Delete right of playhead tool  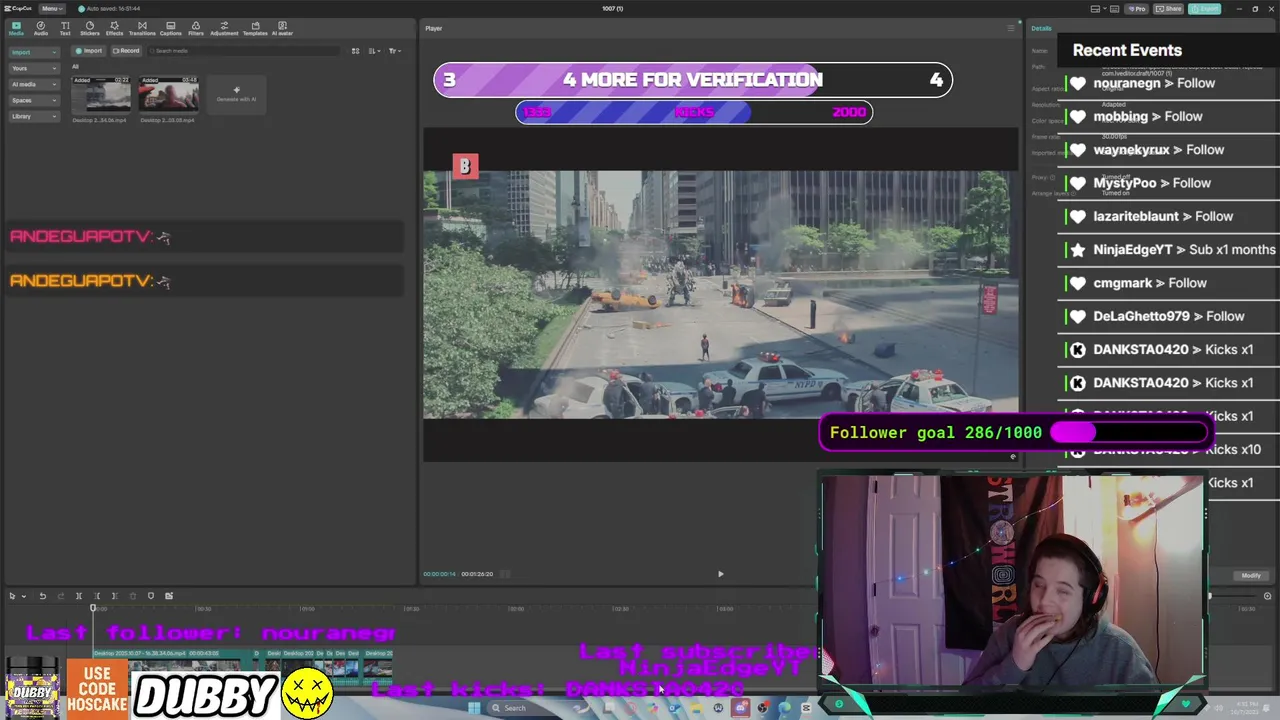tap(114, 596)
